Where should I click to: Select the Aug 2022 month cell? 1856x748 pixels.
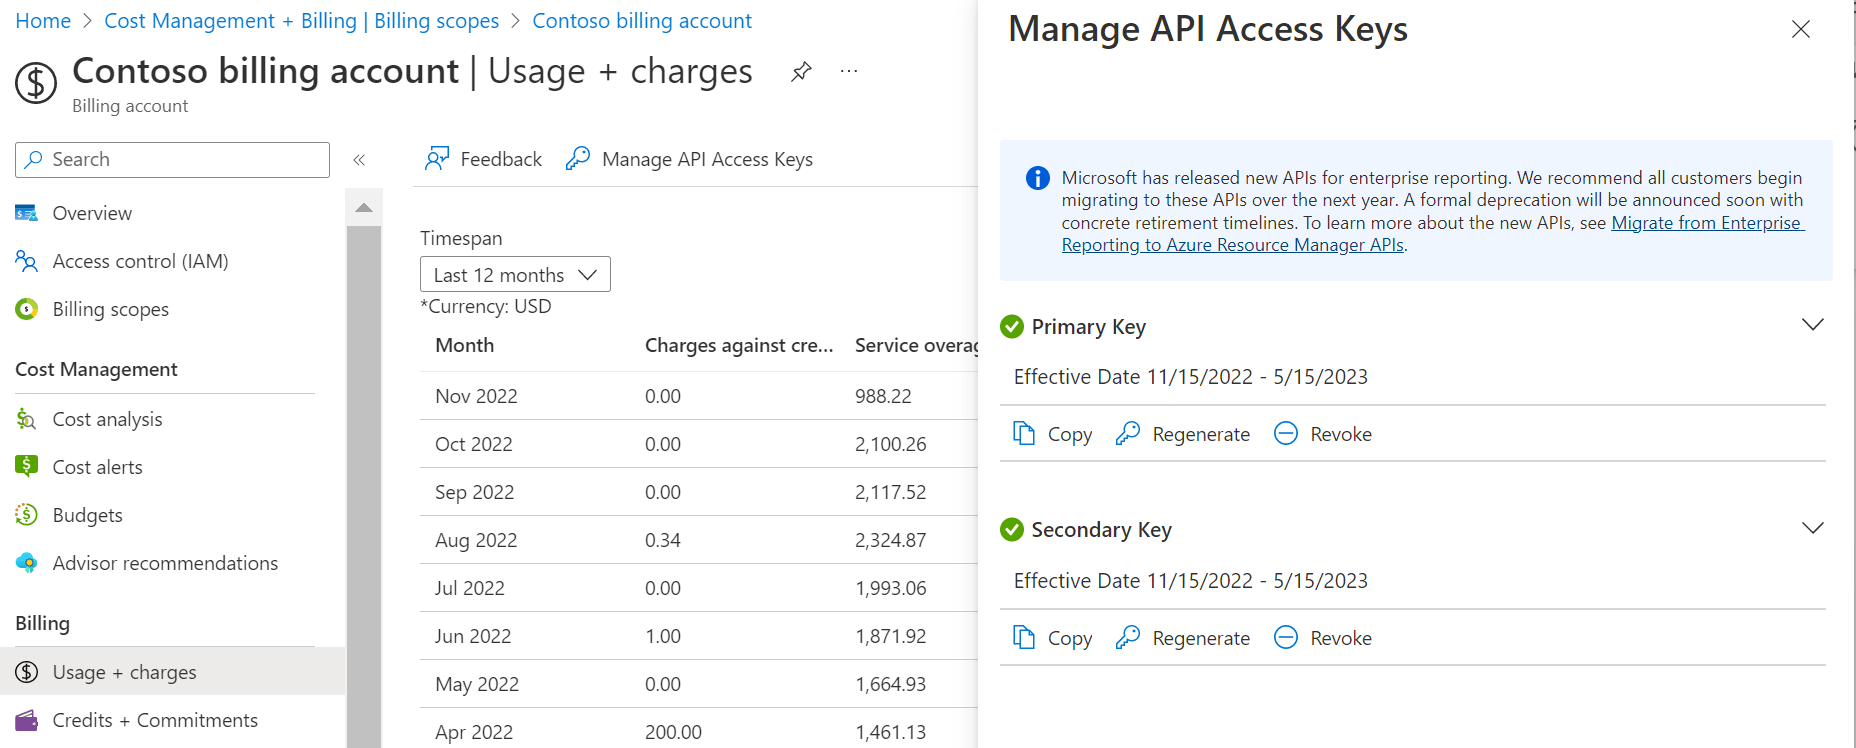pyautogui.click(x=476, y=540)
